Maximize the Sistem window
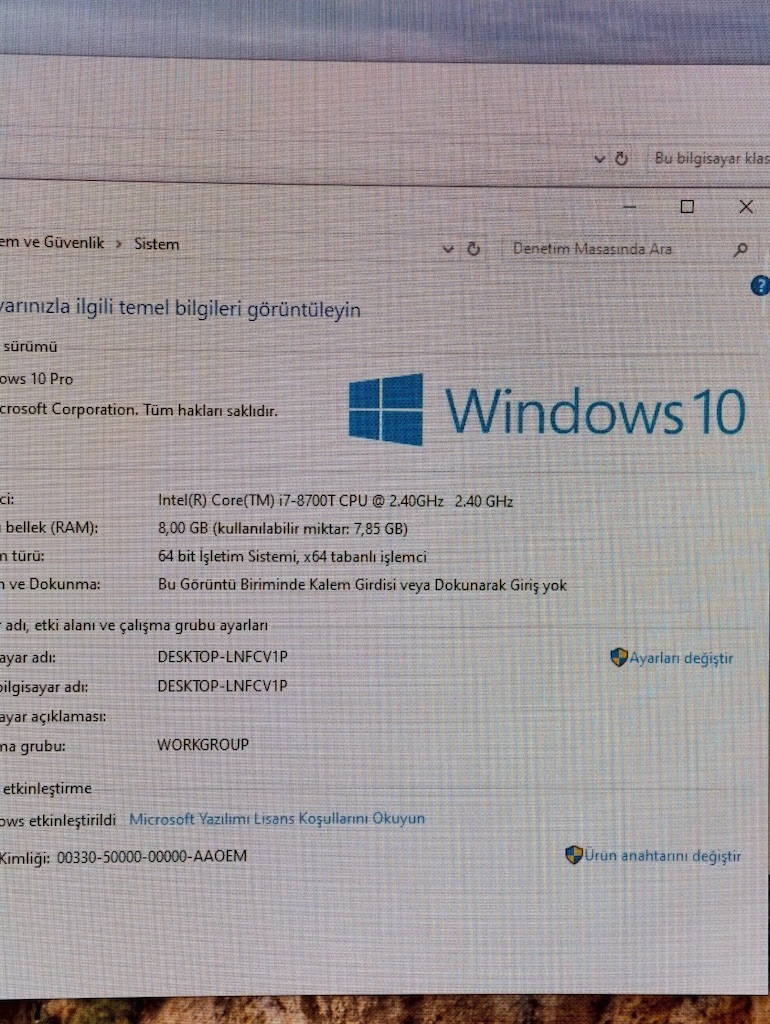 click(687, 207)
